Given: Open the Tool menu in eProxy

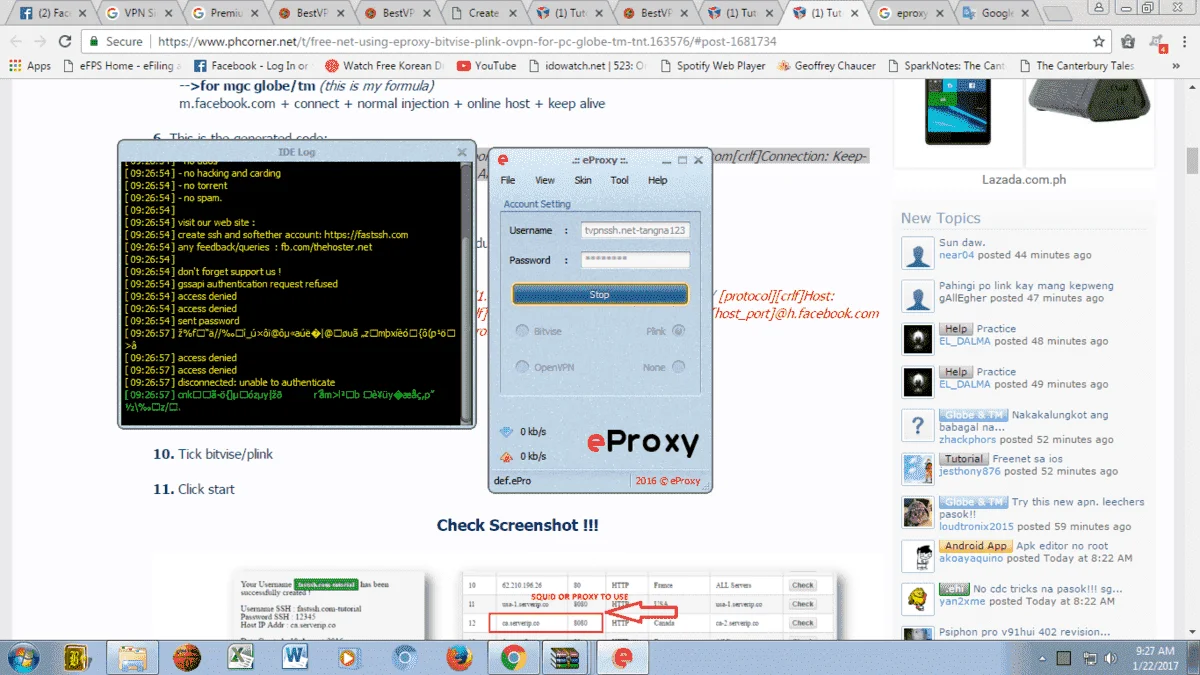Looking at the screenshot, I should [620, 180].
